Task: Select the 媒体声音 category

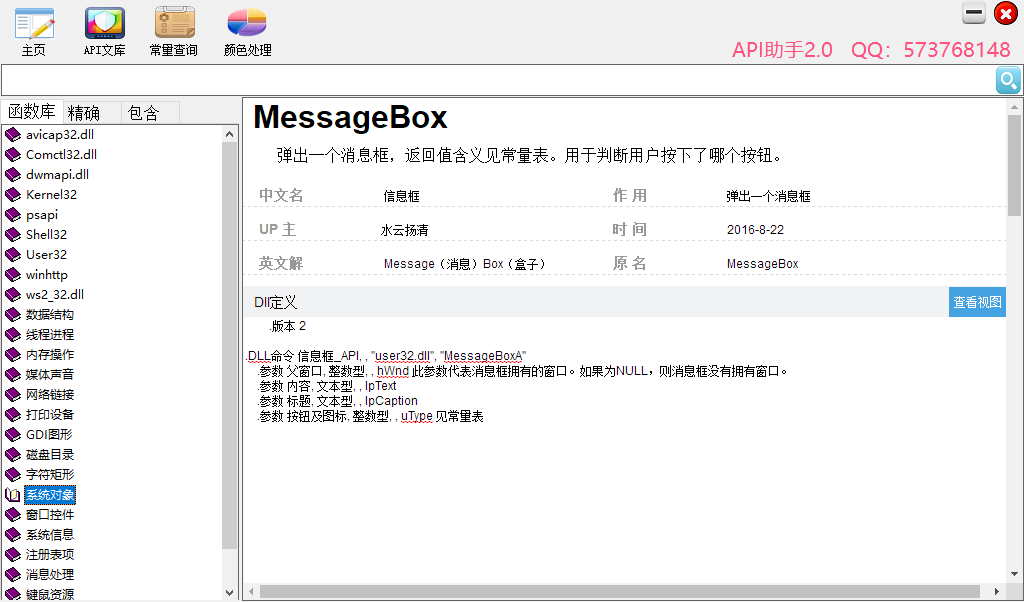Action: point(50,375)
